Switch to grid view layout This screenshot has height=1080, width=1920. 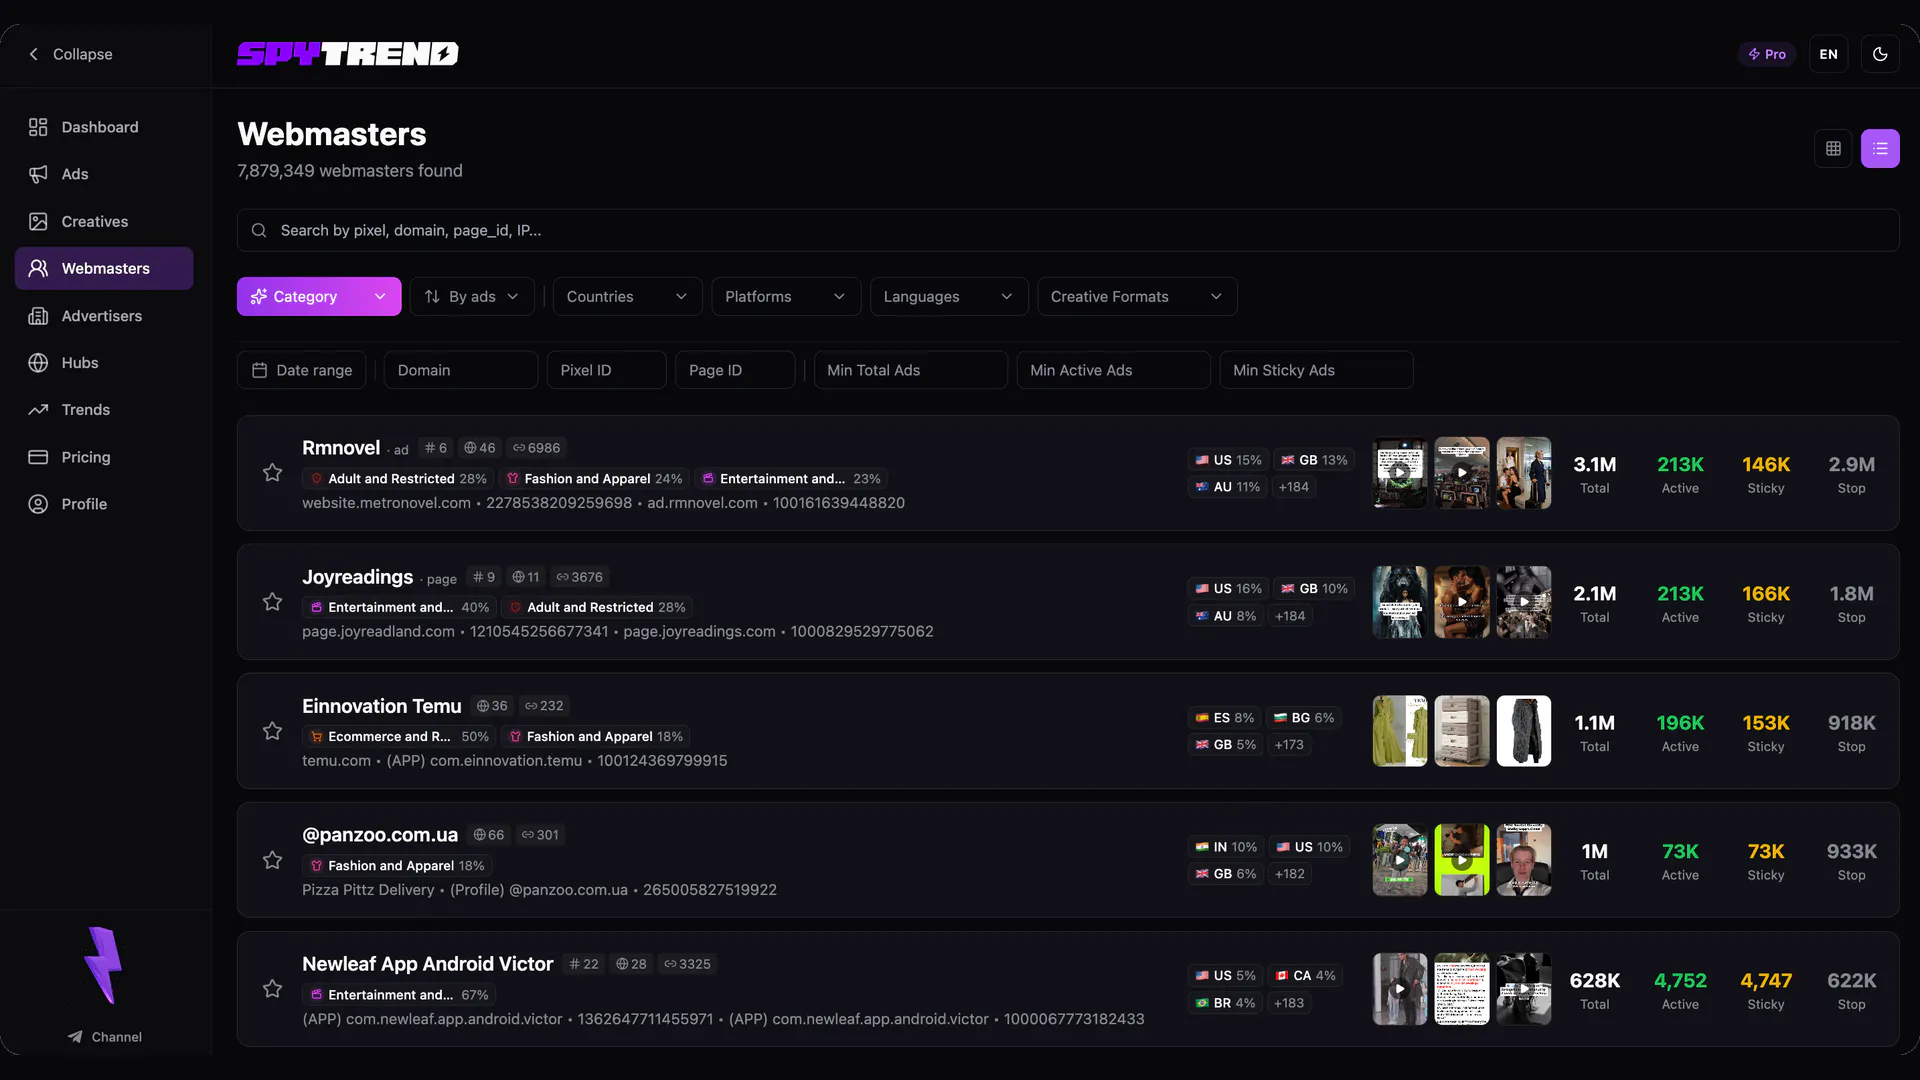[x=1833, y=148]
